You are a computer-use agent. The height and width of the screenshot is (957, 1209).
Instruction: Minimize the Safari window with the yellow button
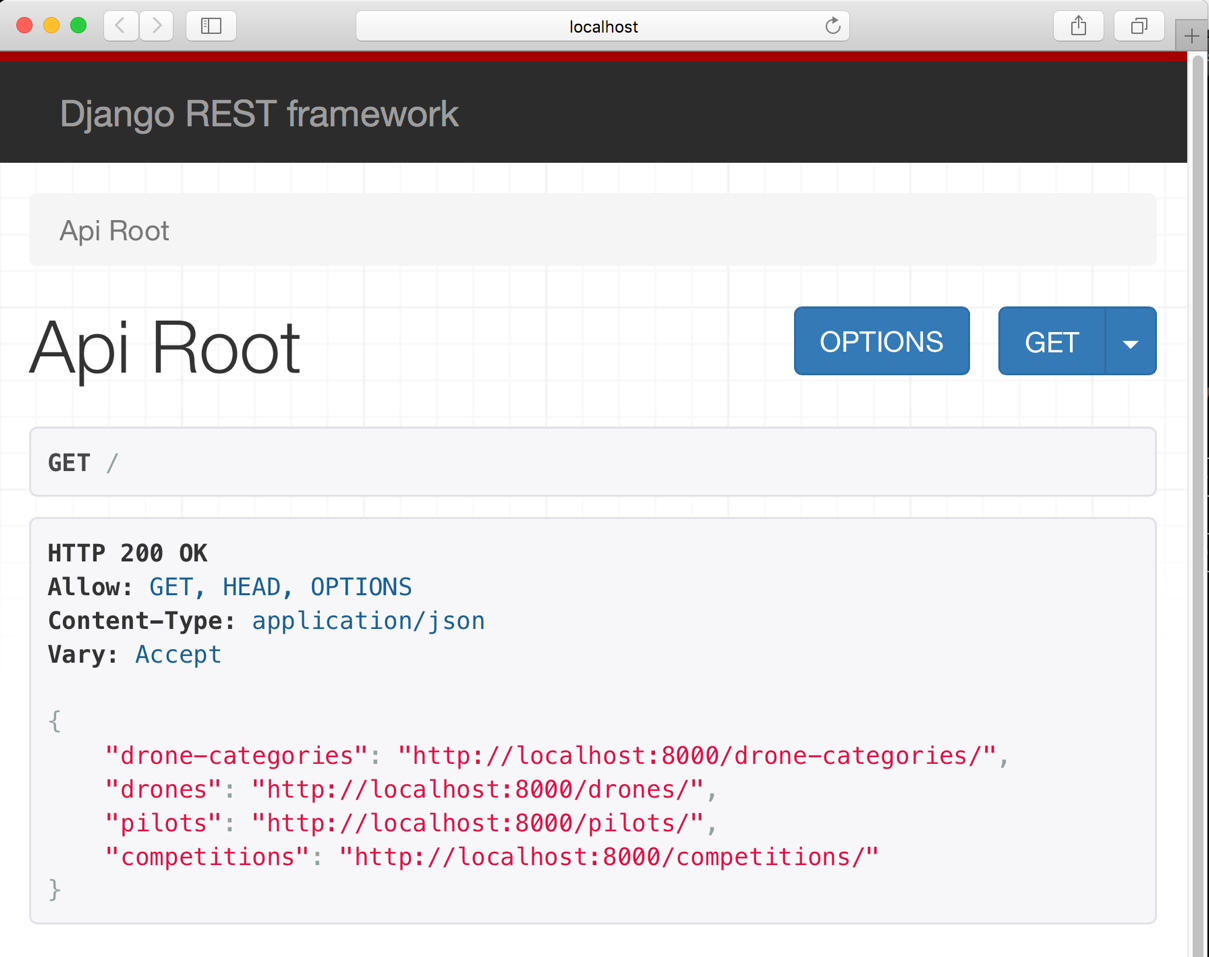click(x=51, y=26)
